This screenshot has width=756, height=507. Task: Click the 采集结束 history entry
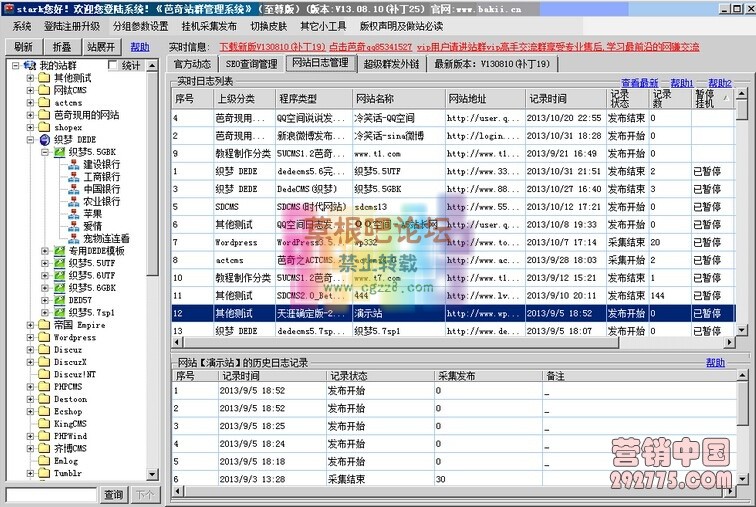(x=346, y=479)
